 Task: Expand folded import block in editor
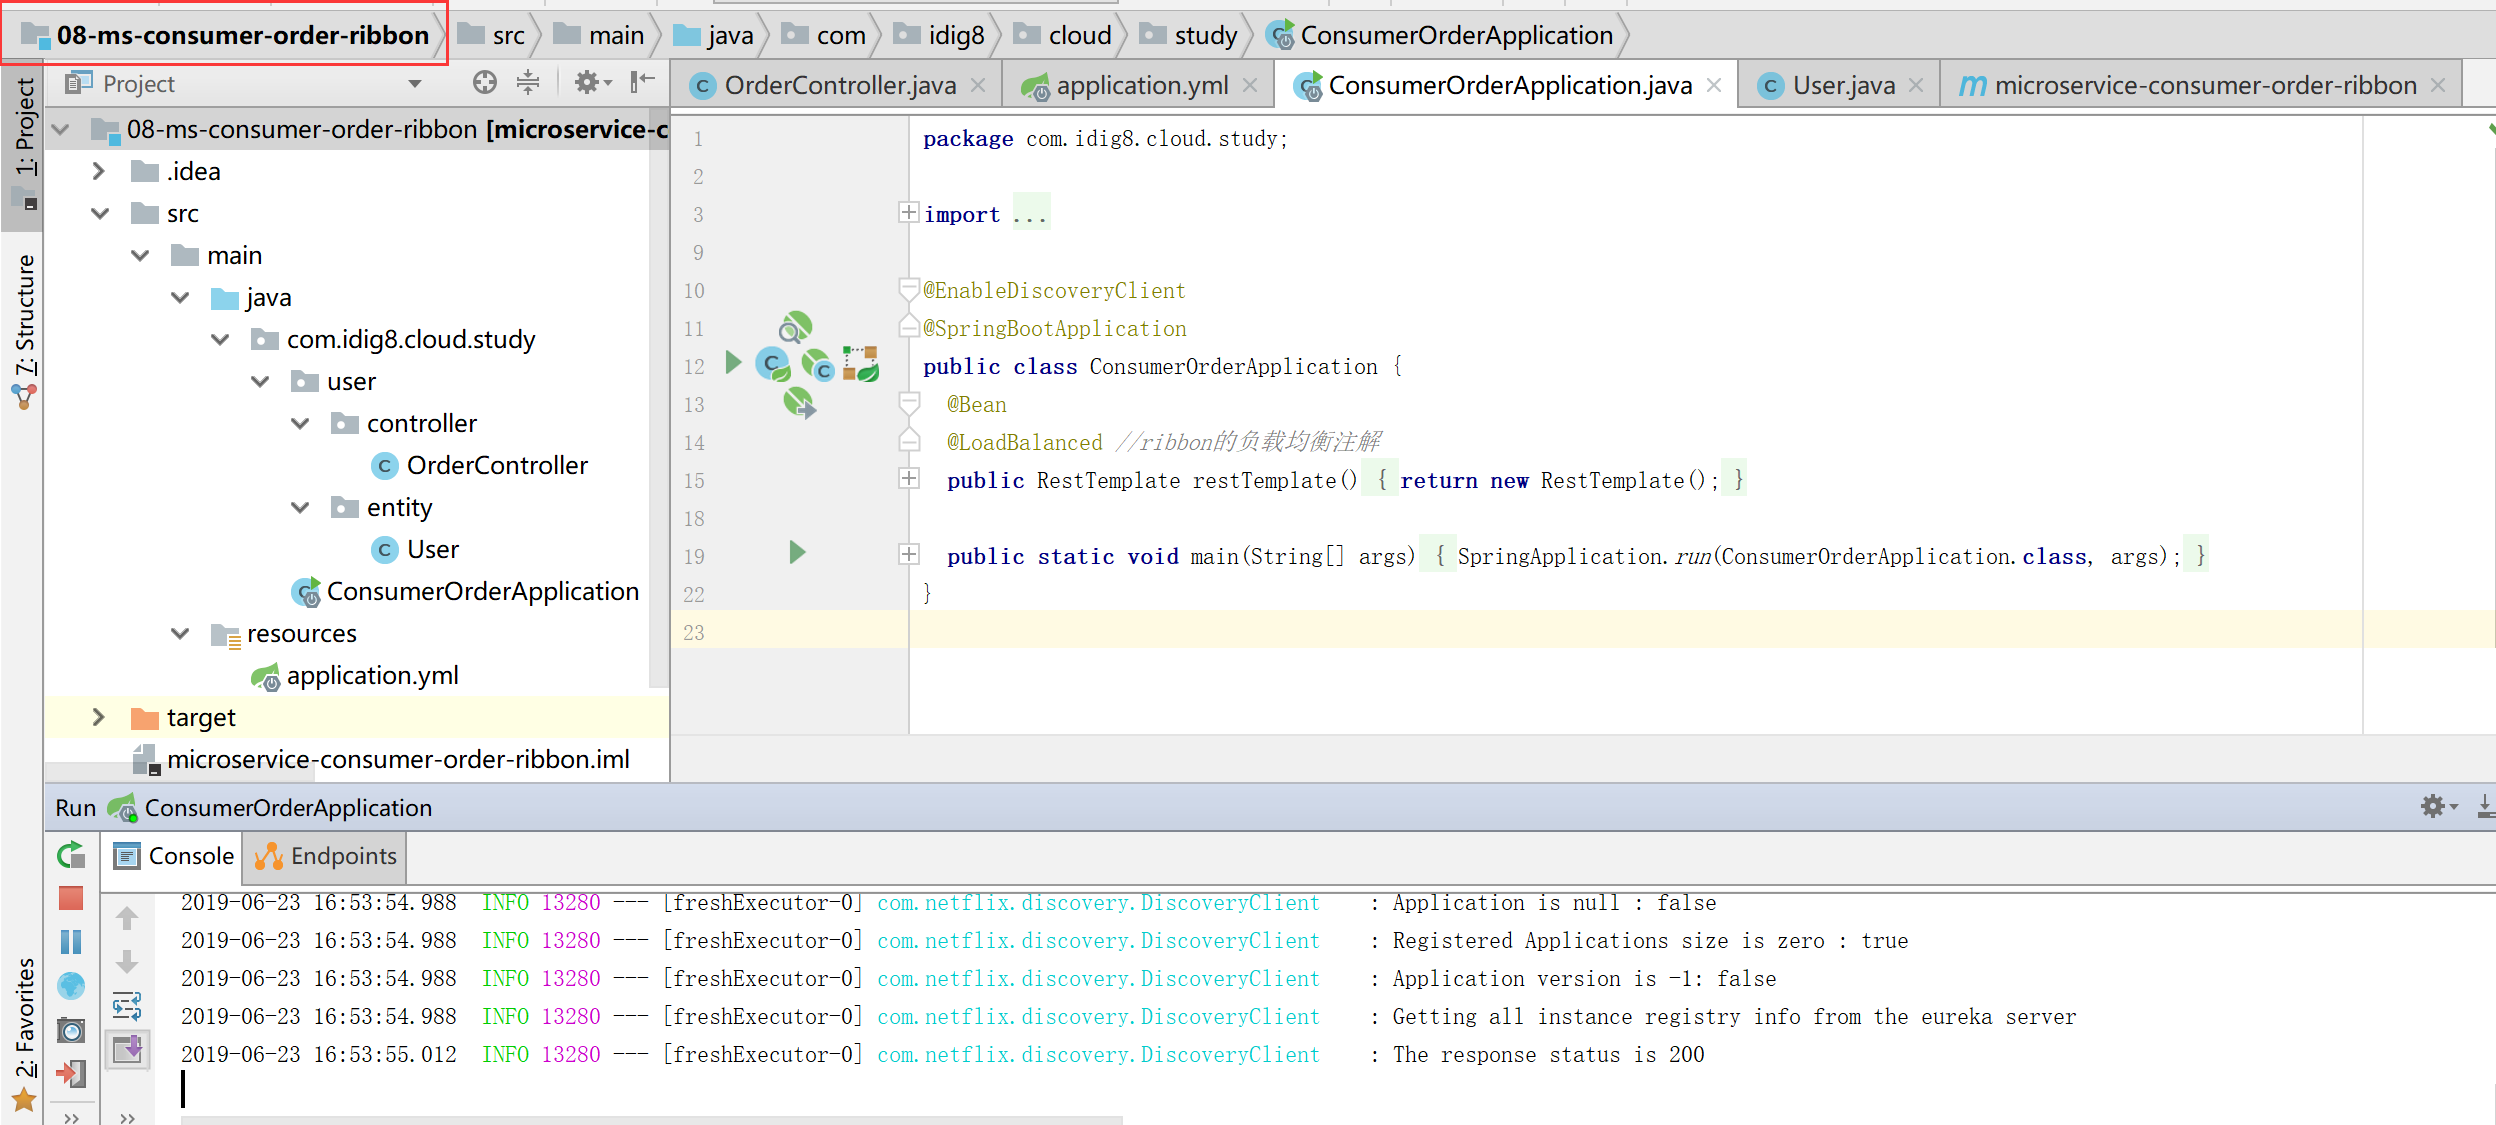[908, 213]
